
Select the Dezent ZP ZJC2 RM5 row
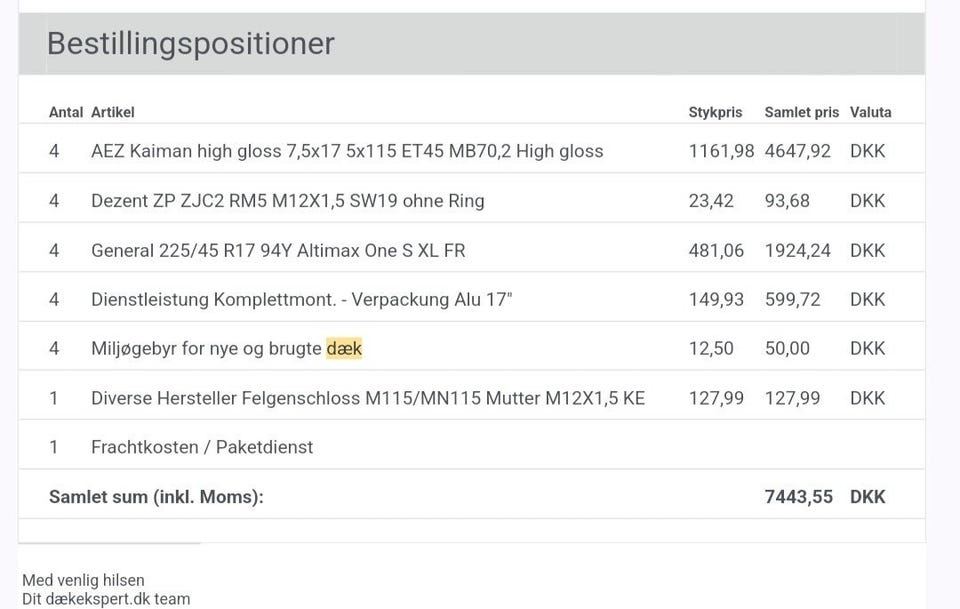pos(287,201)
